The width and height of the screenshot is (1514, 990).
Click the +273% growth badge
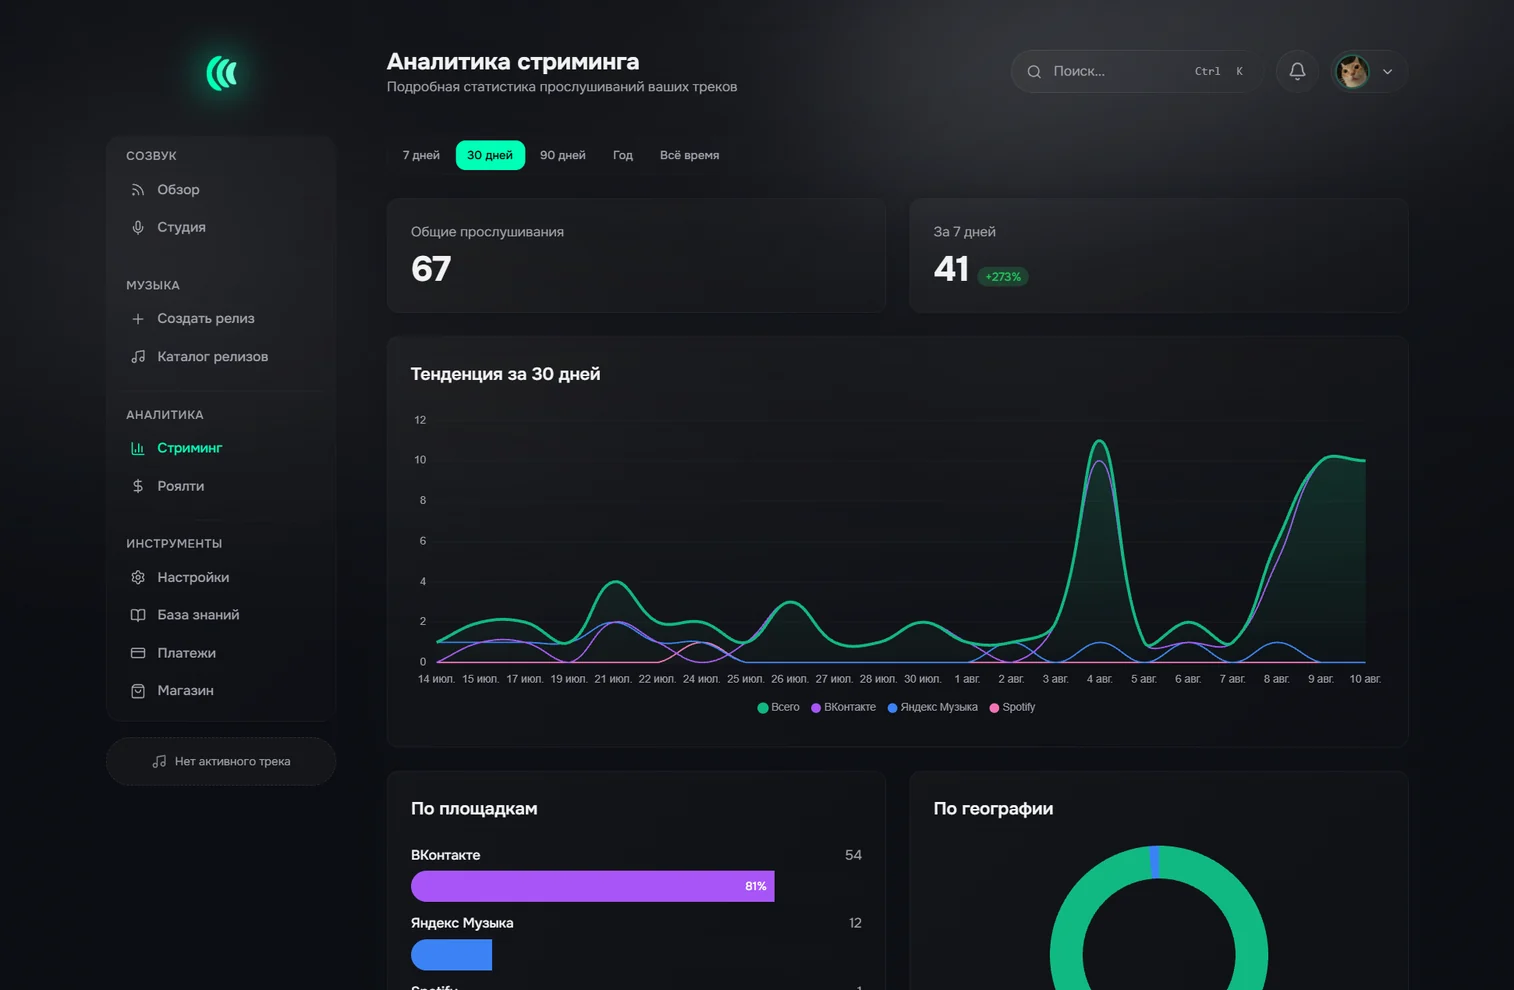1003,277
